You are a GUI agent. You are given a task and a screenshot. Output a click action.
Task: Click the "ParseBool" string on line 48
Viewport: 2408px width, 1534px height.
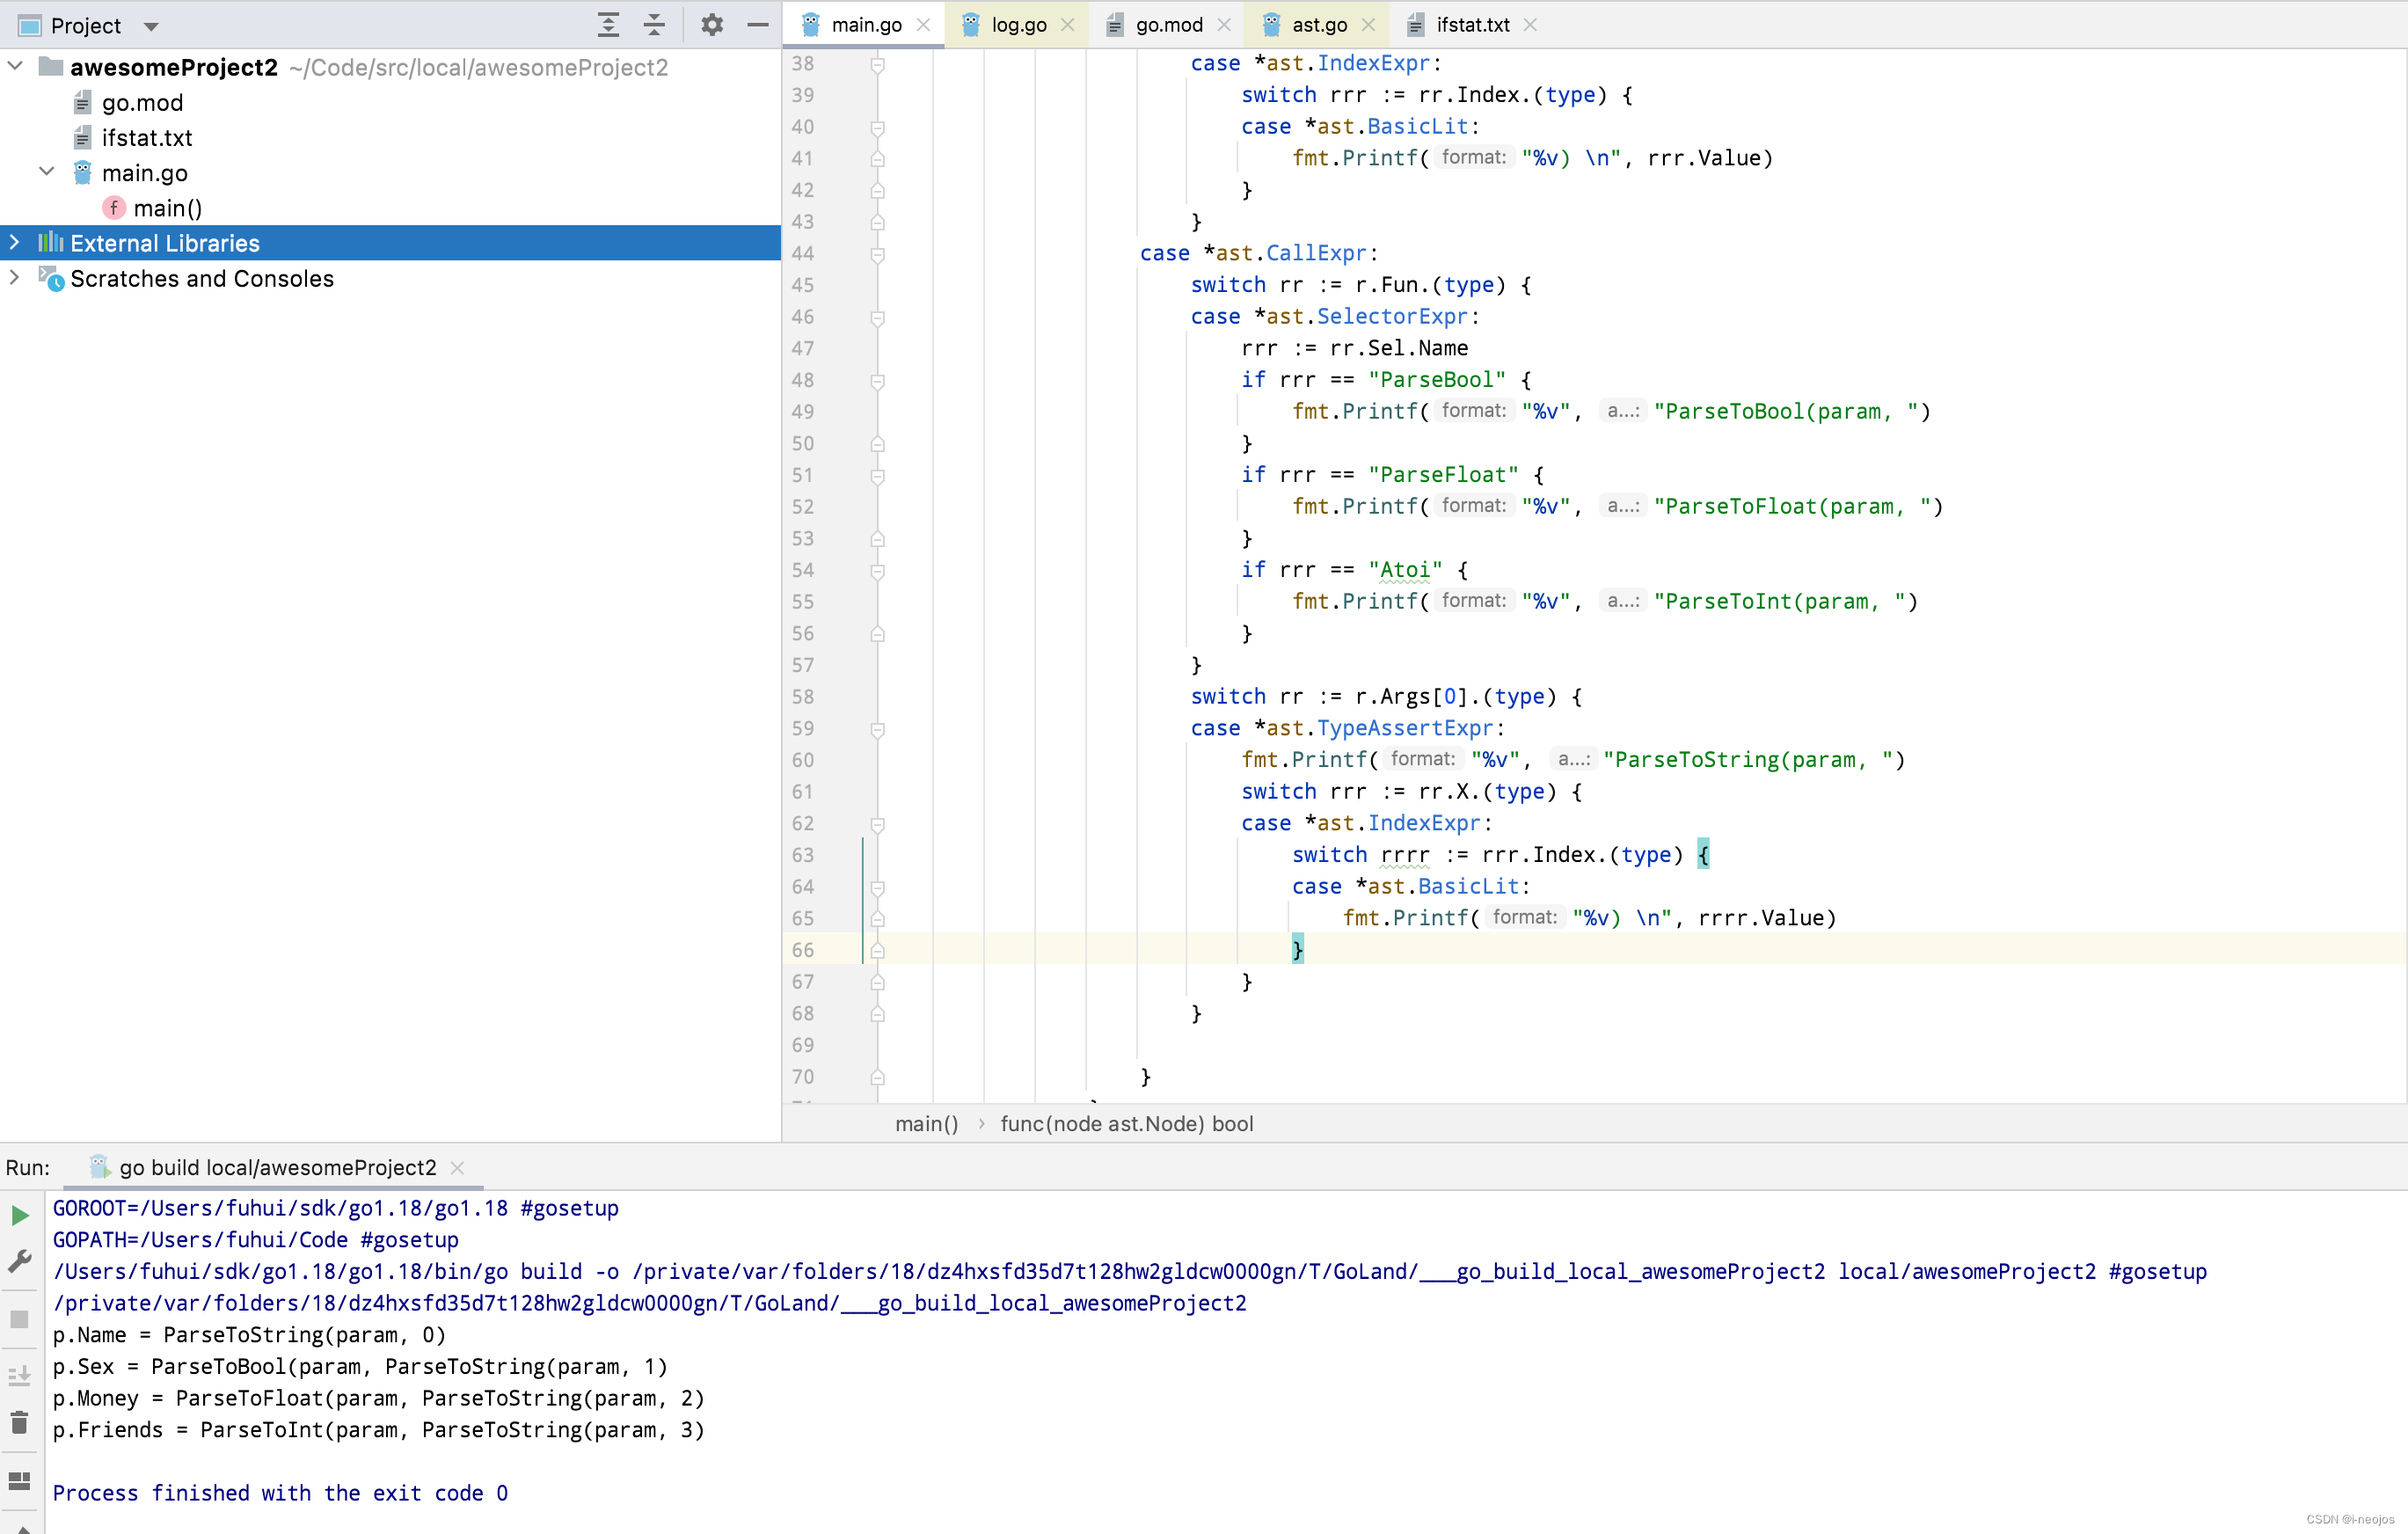pyautogui.click(x=1436, y=379)
